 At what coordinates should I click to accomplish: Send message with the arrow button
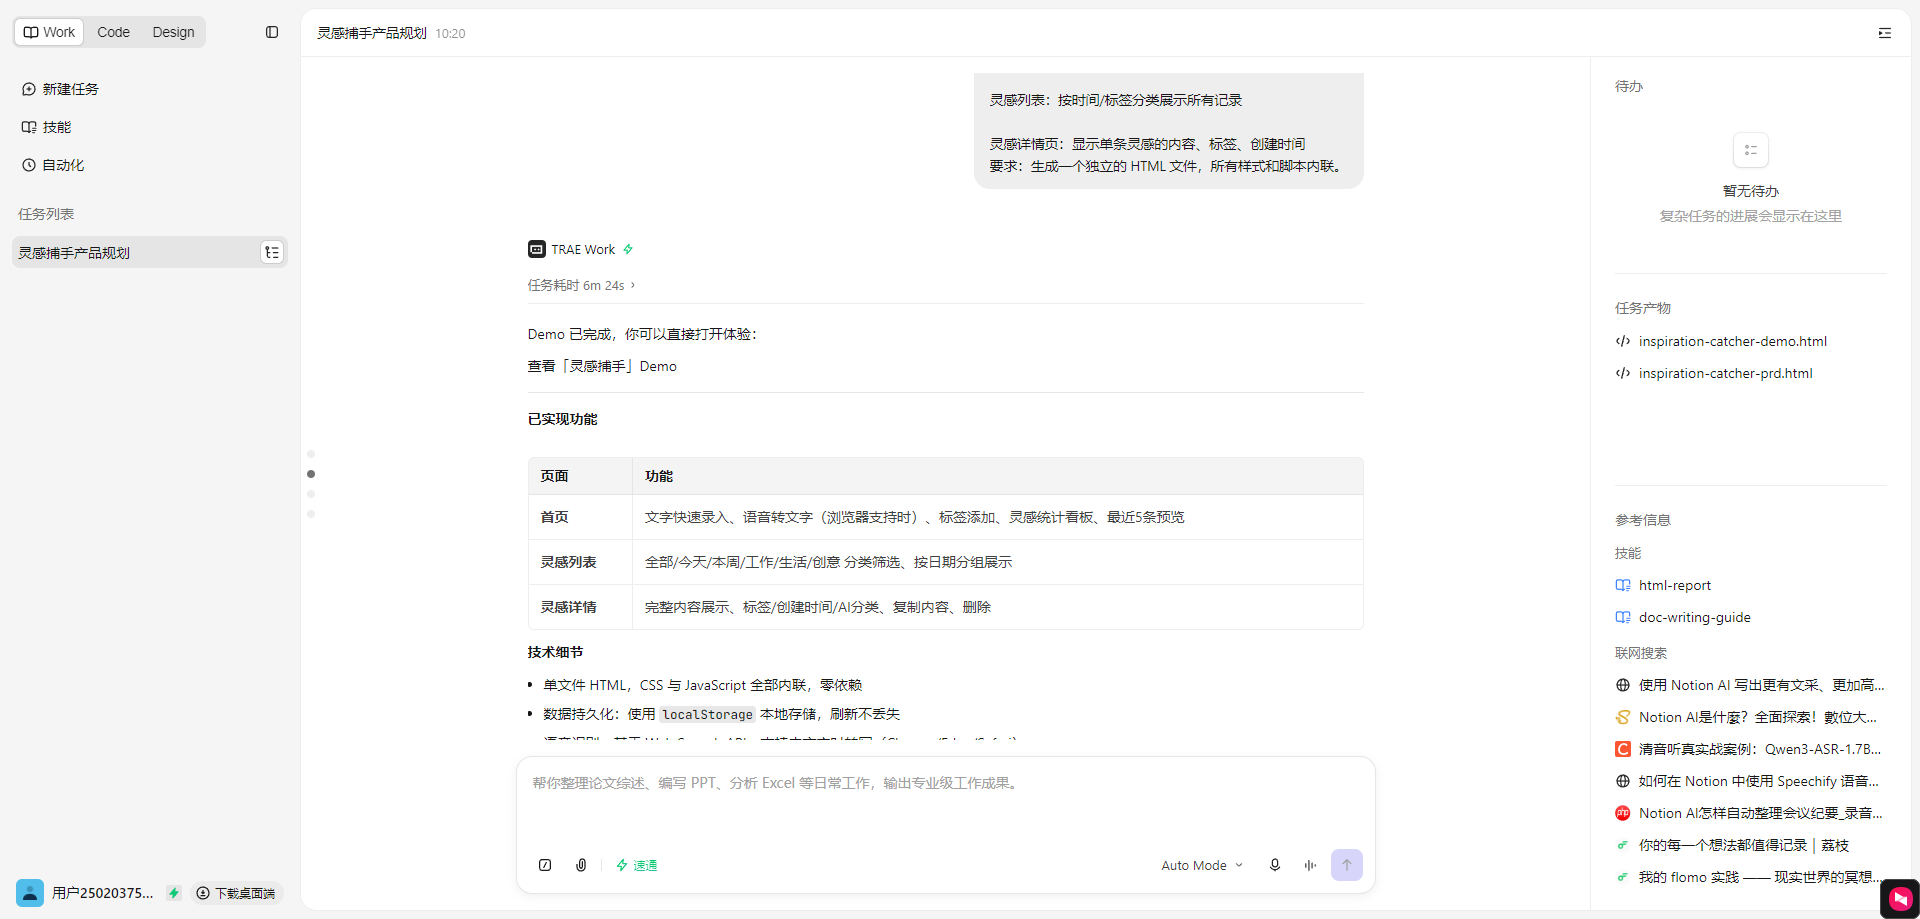point(1347,865)
